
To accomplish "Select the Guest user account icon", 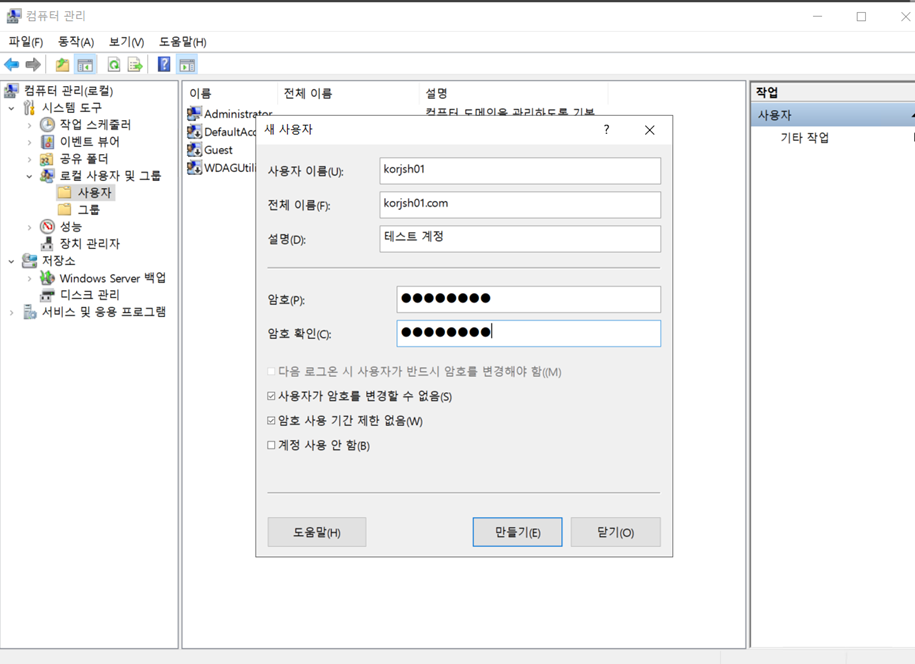I will [x=195, y=150].
